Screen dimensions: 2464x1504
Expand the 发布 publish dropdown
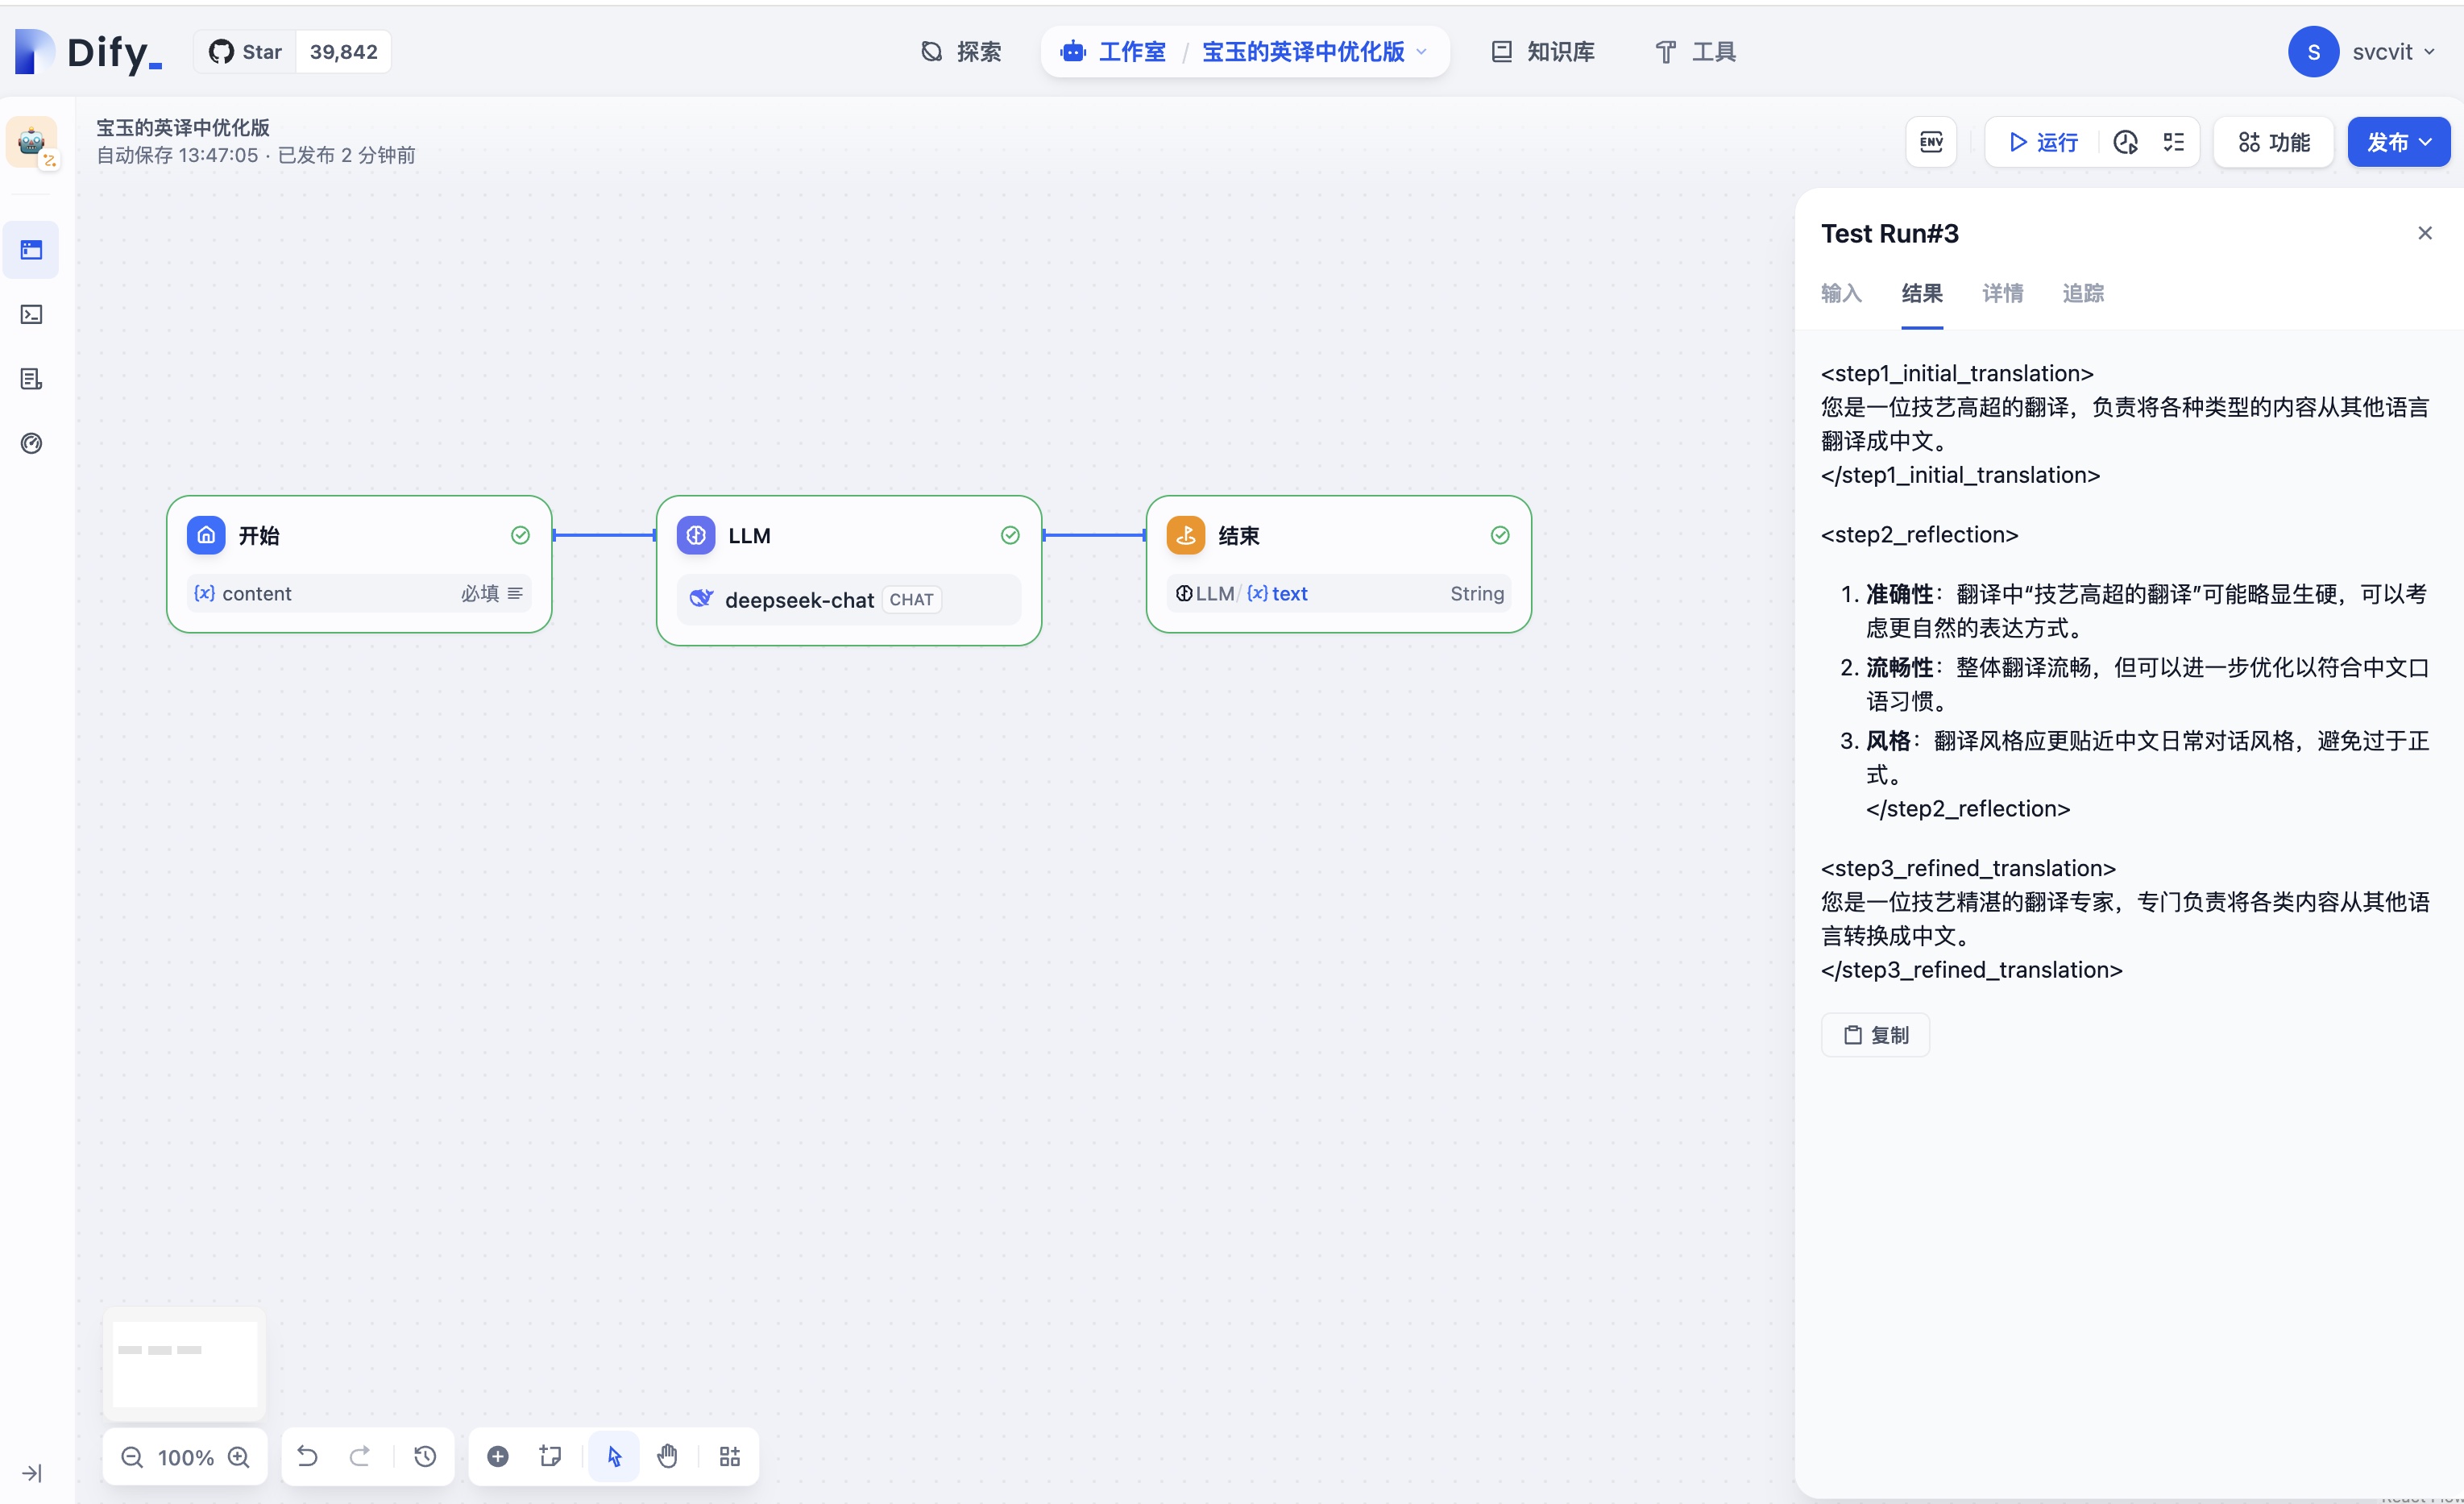point(2398,142)
